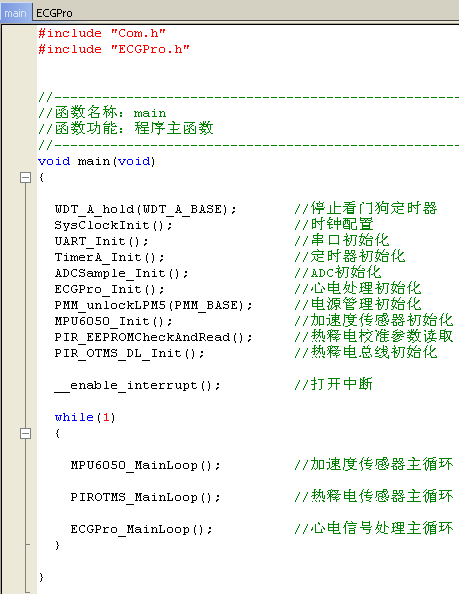This screenshot has width=459, height=594.
Task: Click the comment 停止看门狗定时器
Action: tap(366, 208)
